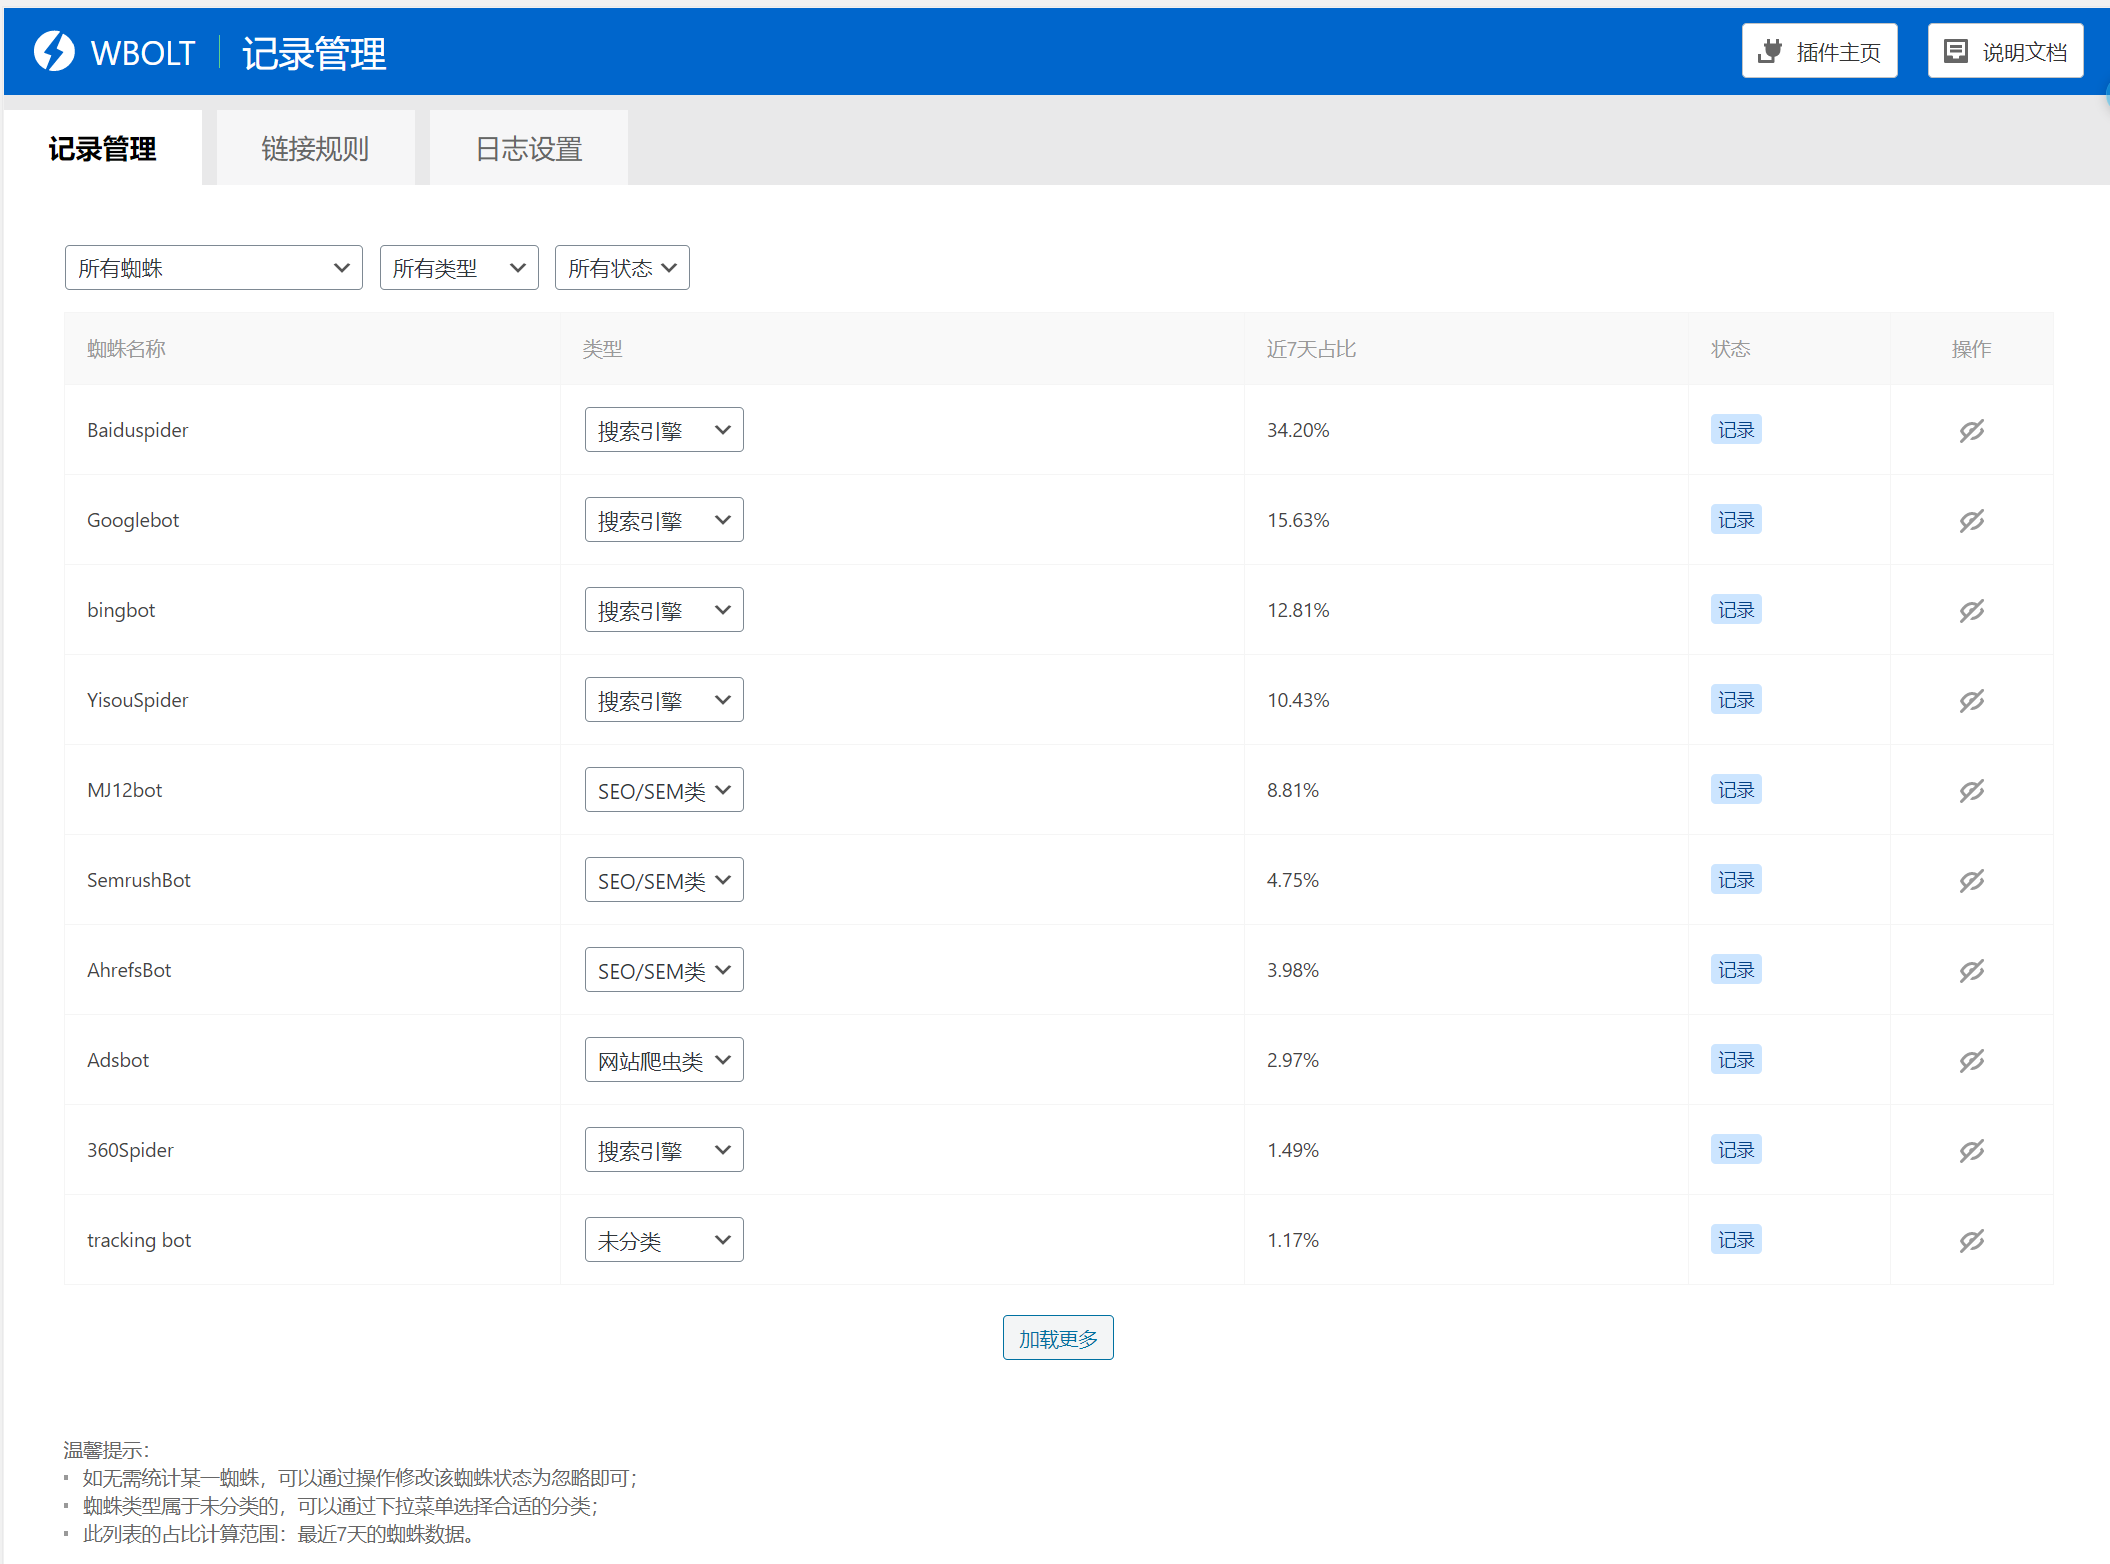
Task: Open the 所有类型 filter dropdown
Action: pyautogui.click(x=459, y=268)
